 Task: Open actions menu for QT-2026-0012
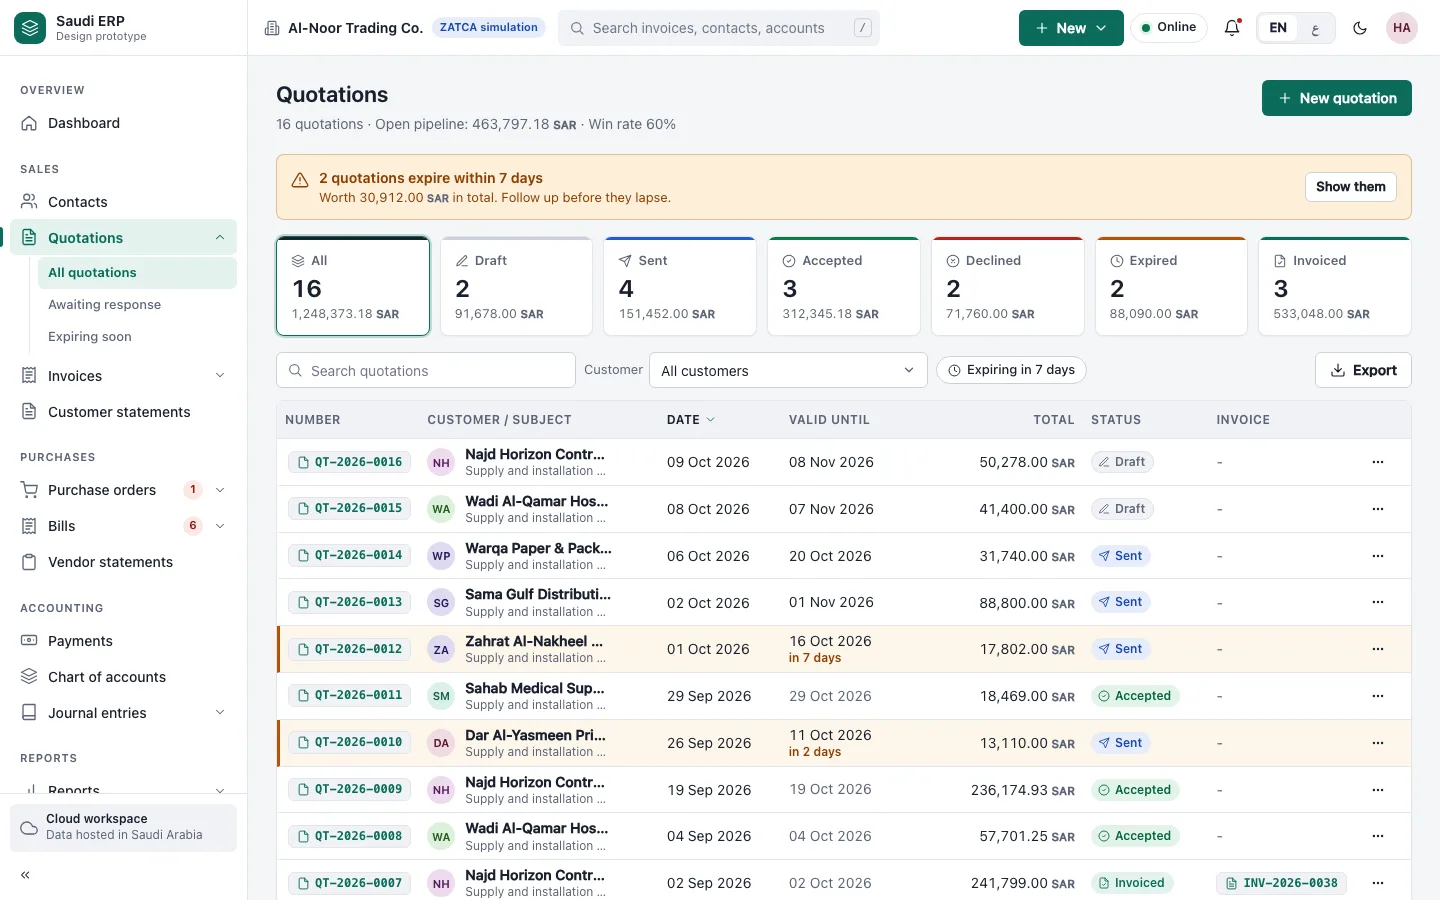point(1378,649)
